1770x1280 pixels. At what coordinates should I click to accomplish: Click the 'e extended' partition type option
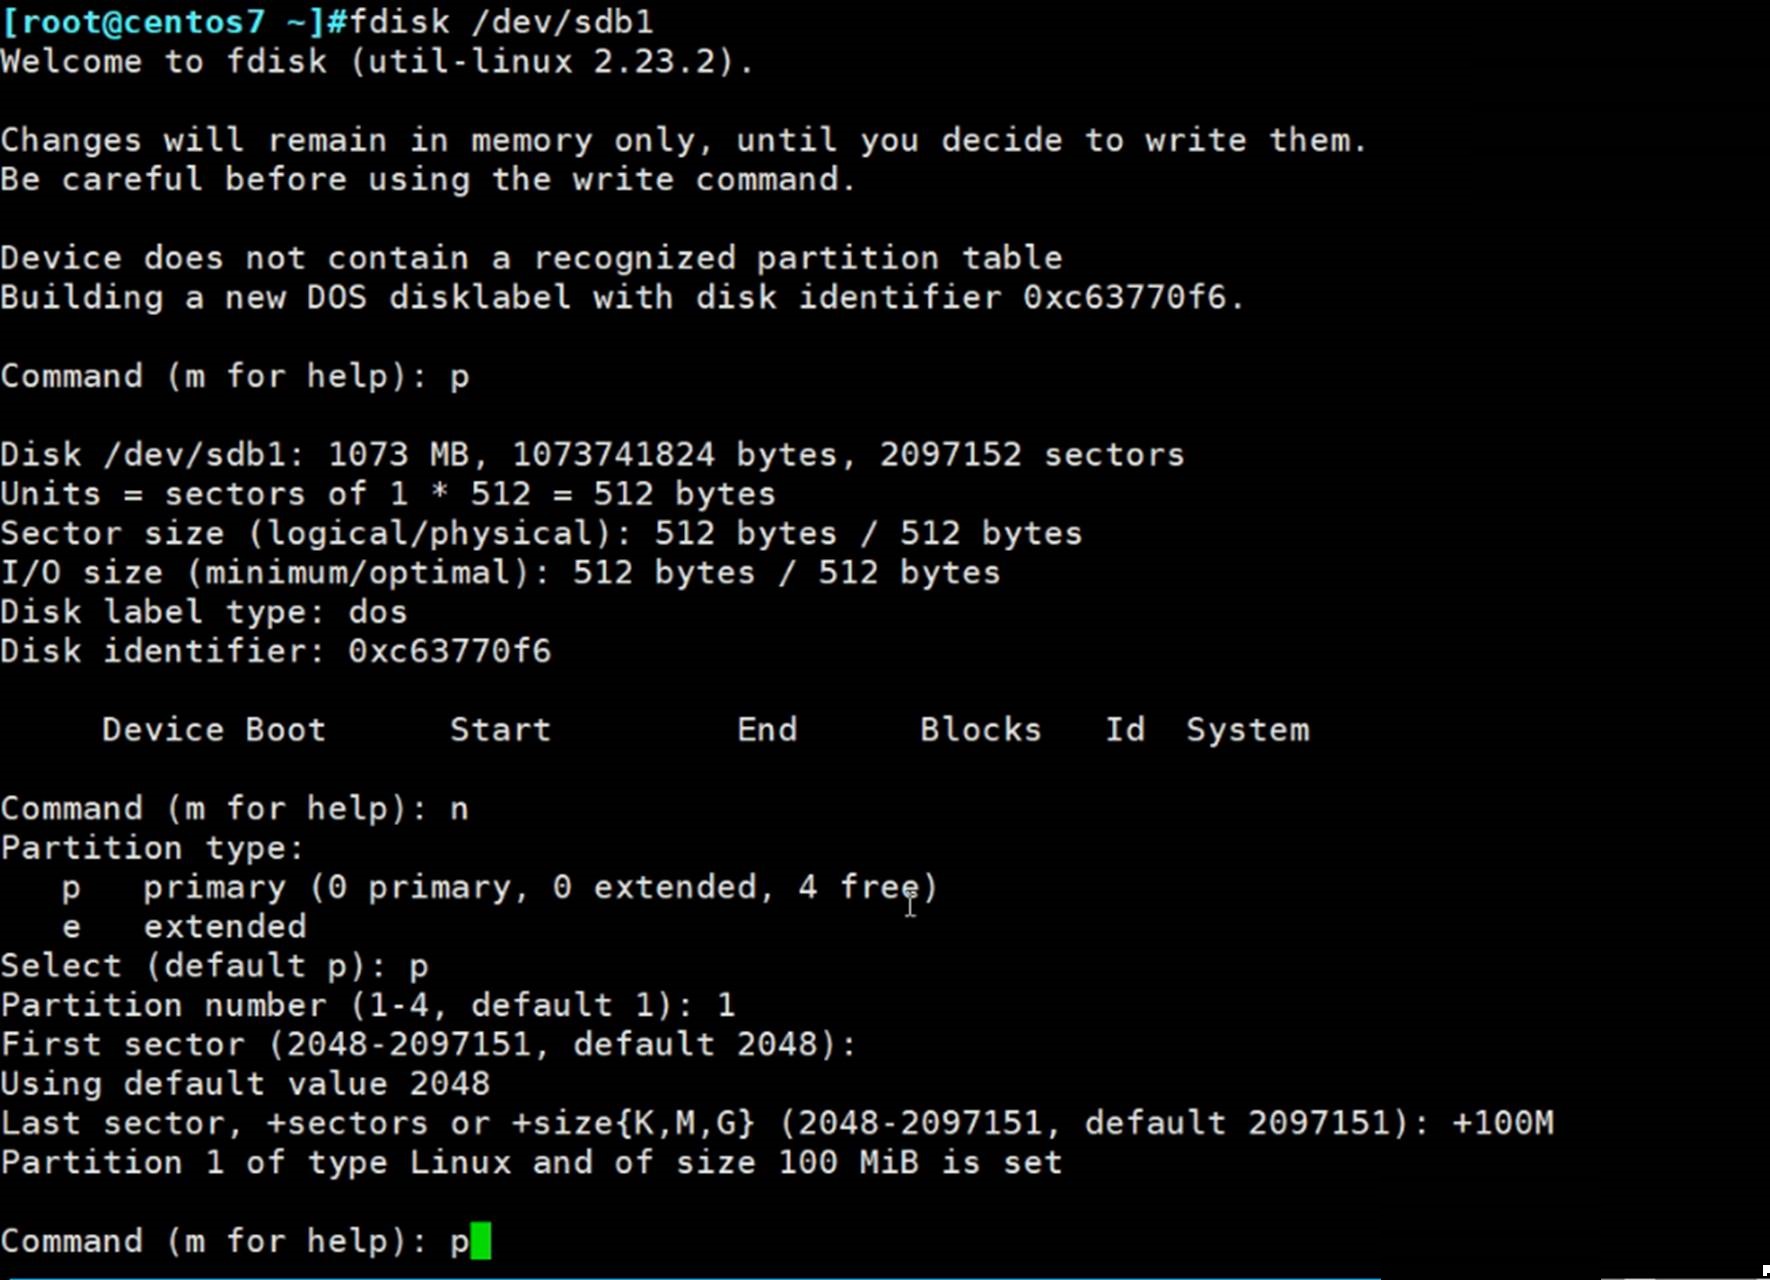[x=185, y=927]
